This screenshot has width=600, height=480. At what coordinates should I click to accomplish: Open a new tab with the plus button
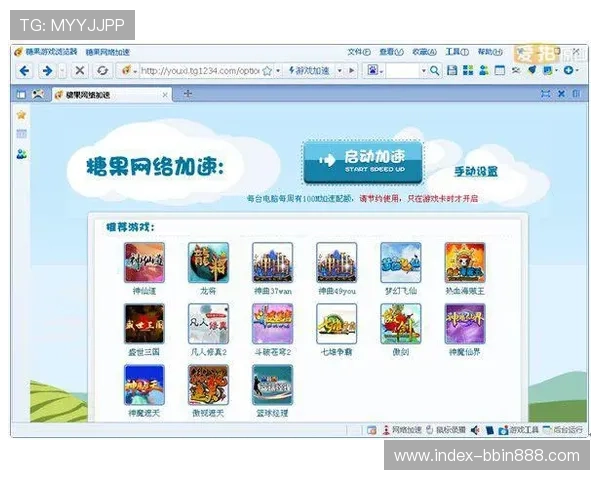[x=188, y=93]
